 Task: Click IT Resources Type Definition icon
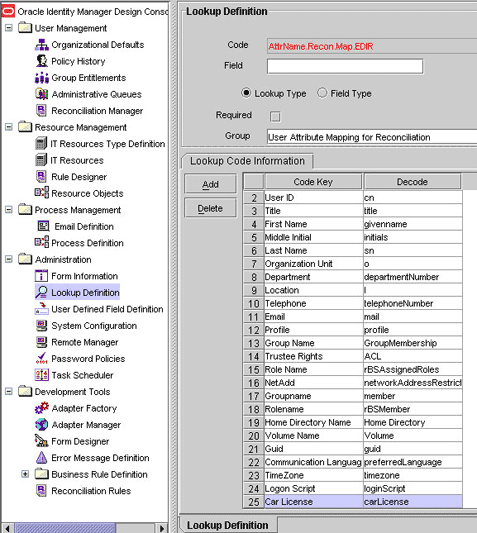(41, 144)
